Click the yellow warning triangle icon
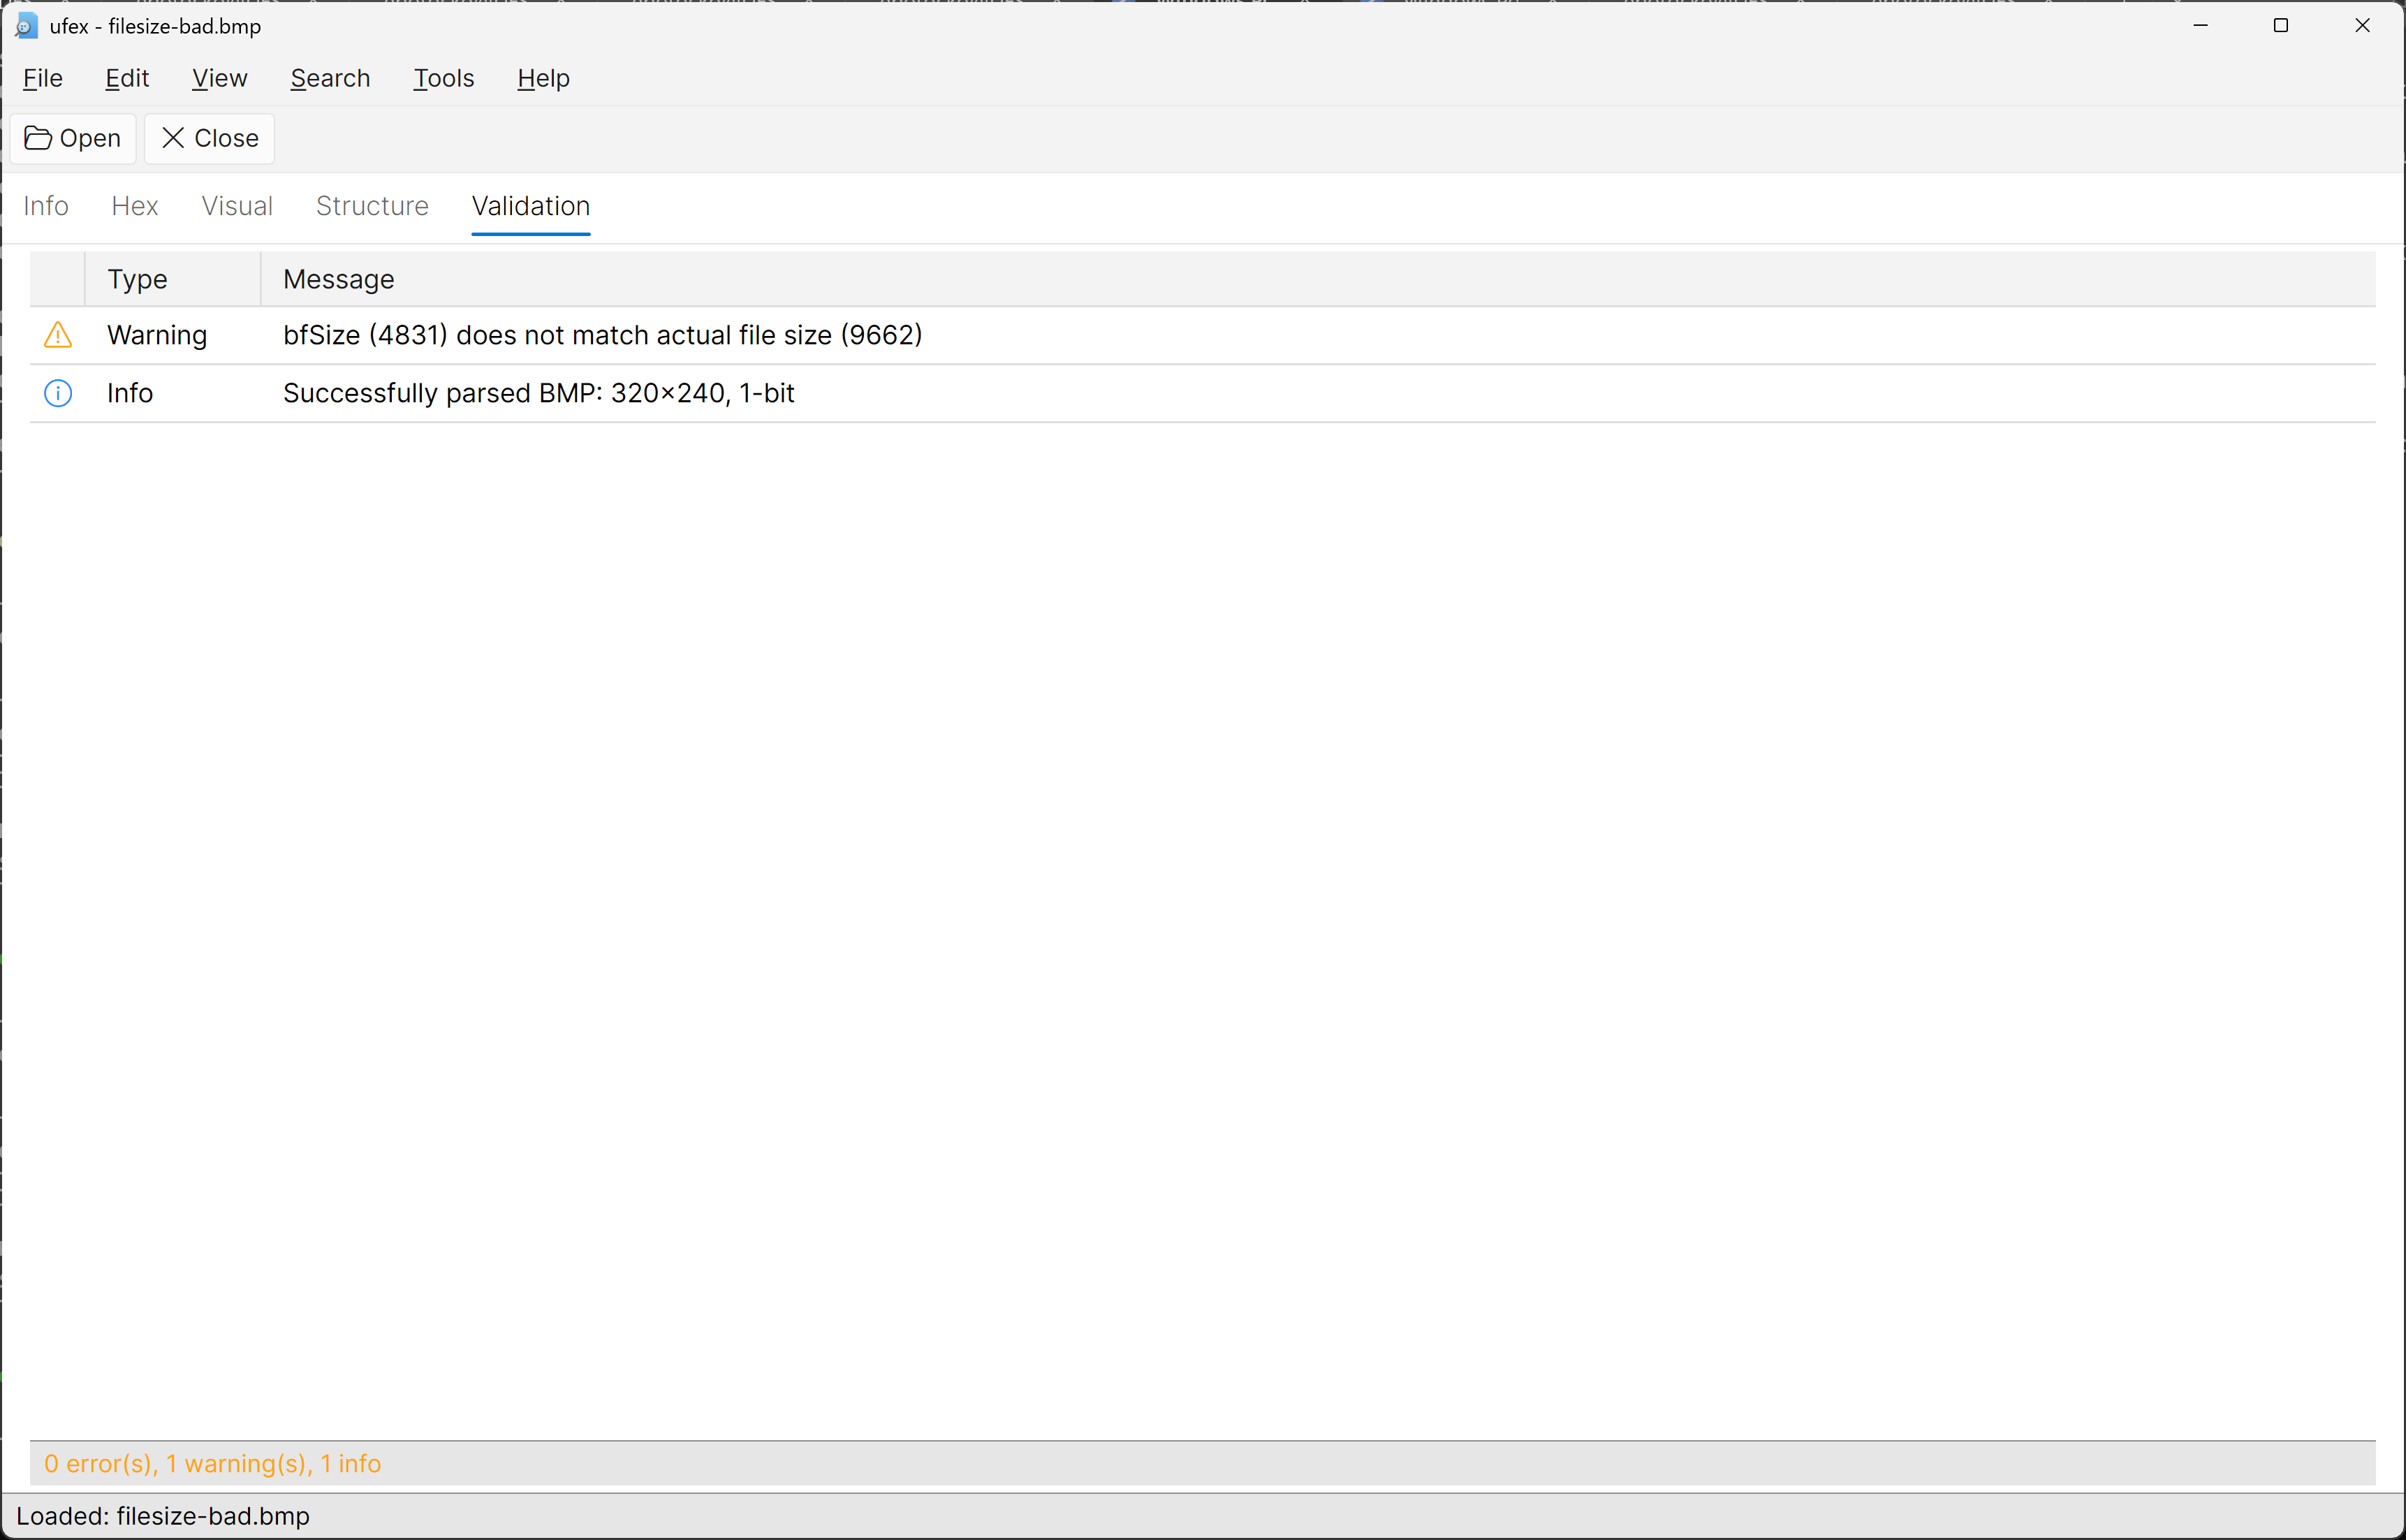The image size is (2406, 1540). click(58, 335)
